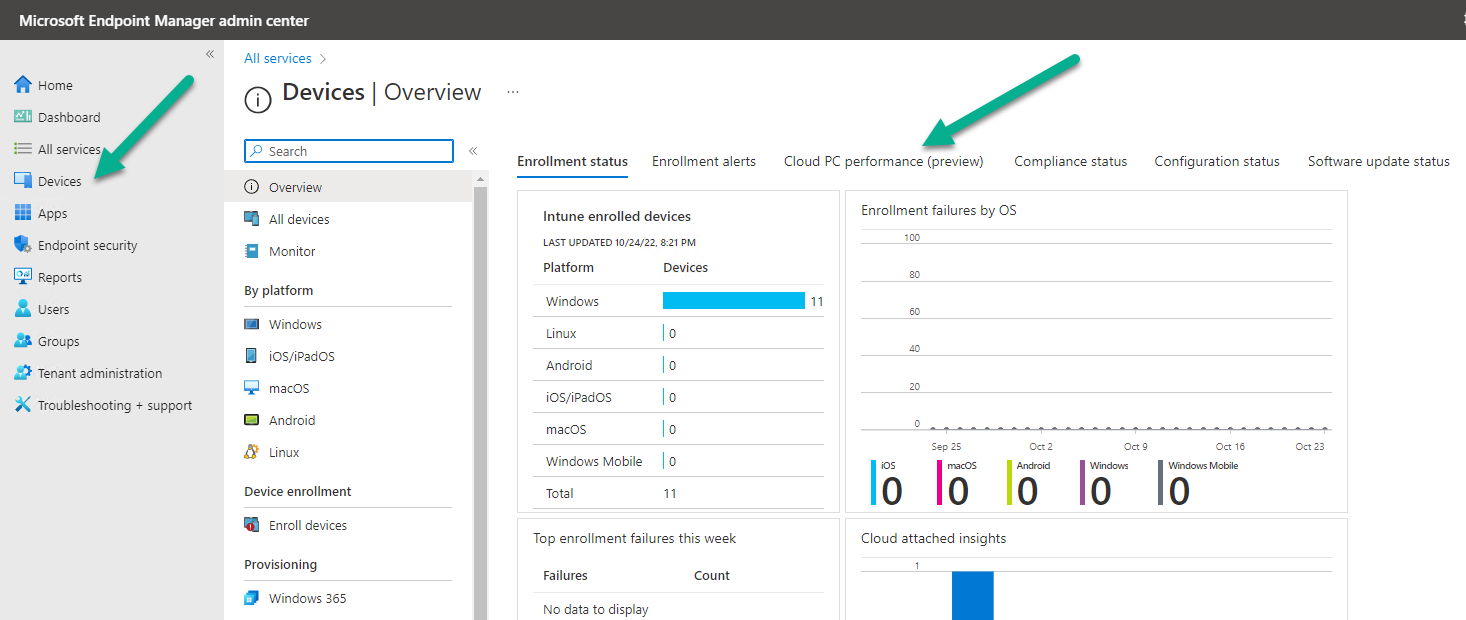Click the Troubleshooting + support wrench icon

[x=23, y=405]
